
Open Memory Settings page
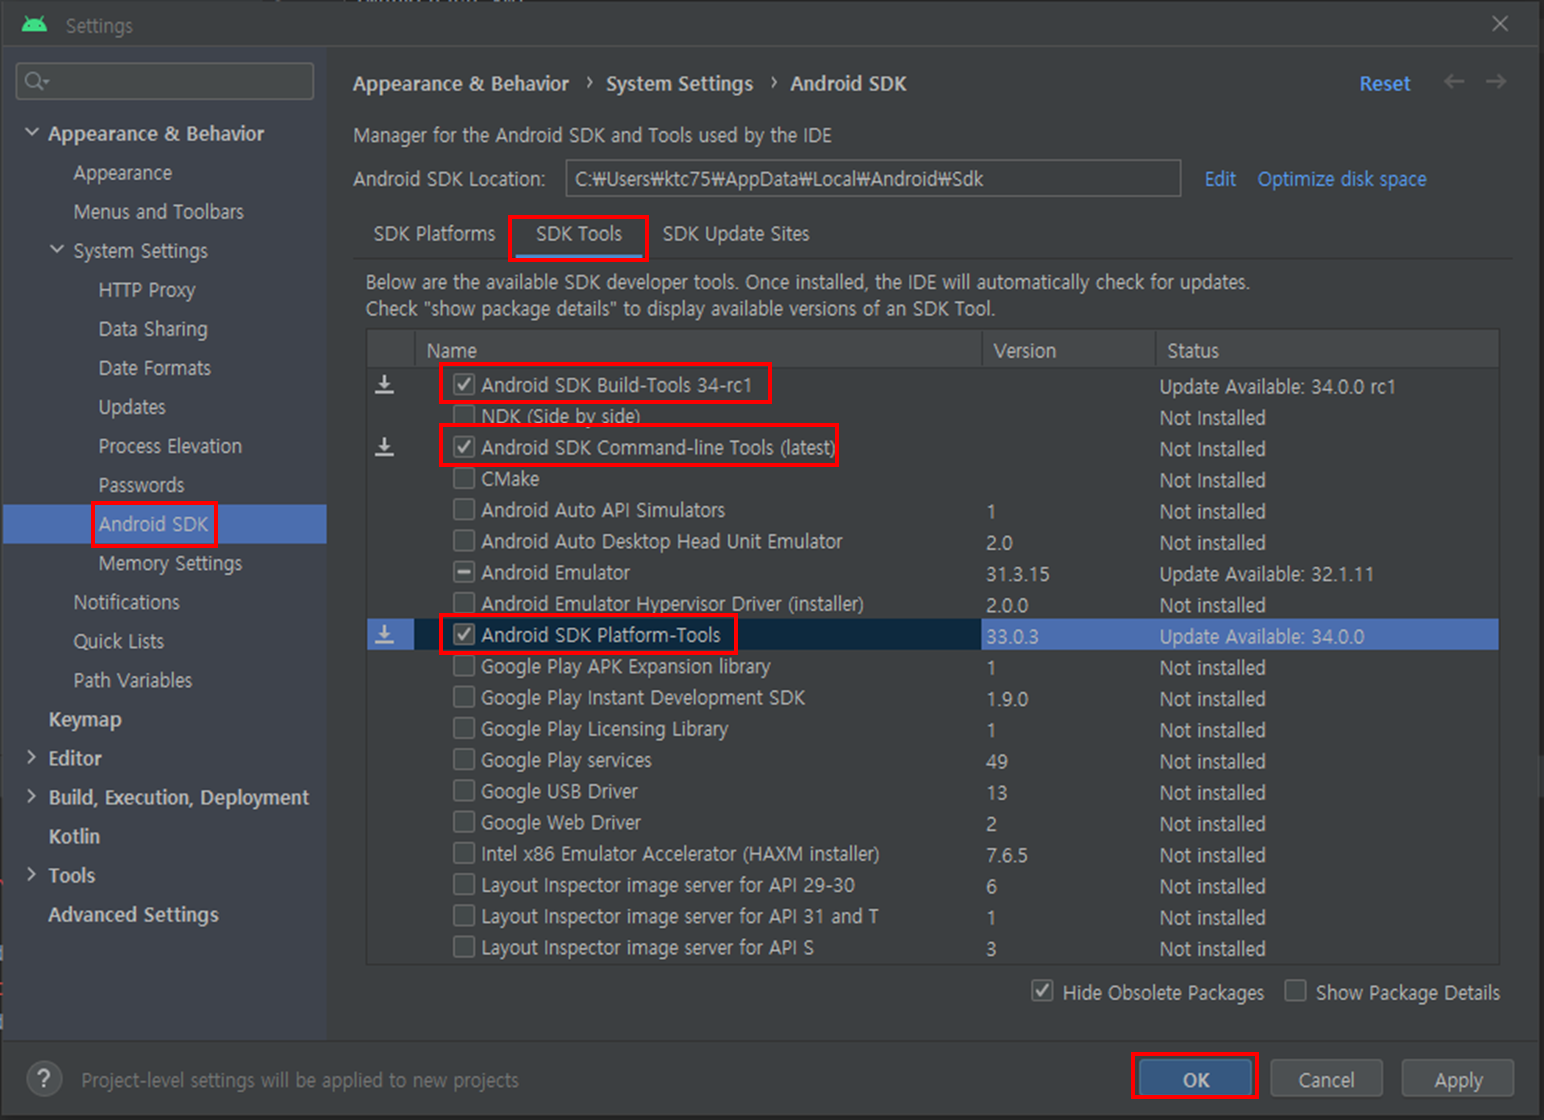point(170,563)
